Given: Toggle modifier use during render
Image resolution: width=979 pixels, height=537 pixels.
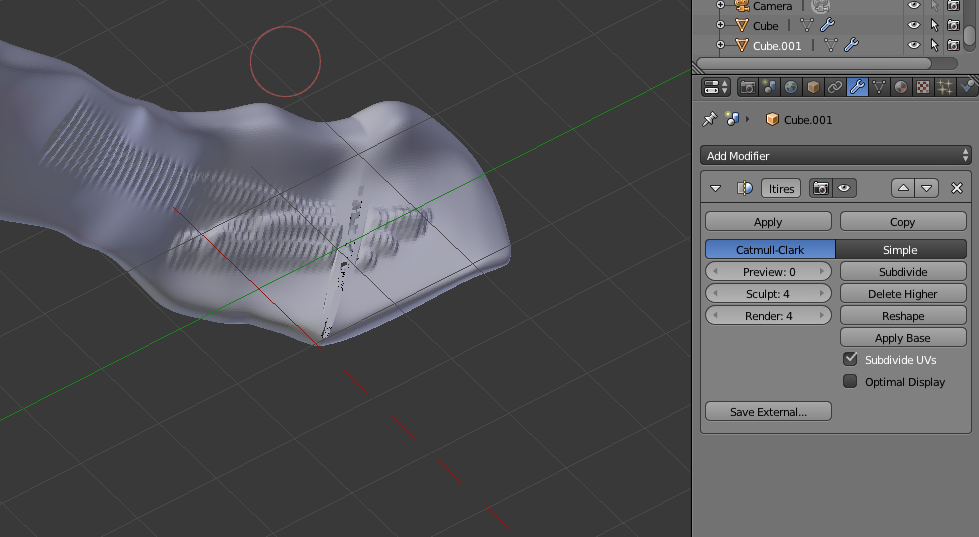Looking at the screenshot, I should point(820,189).
